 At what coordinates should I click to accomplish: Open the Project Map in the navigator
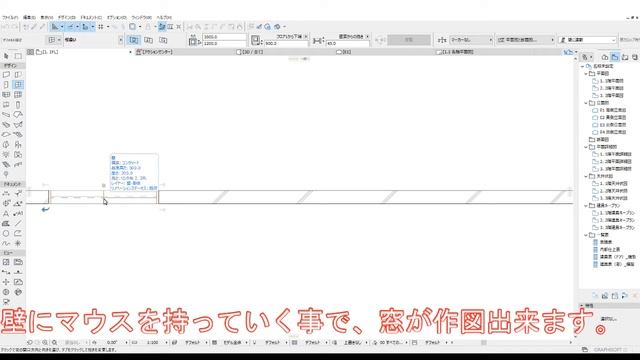click(x=605, y=57)
